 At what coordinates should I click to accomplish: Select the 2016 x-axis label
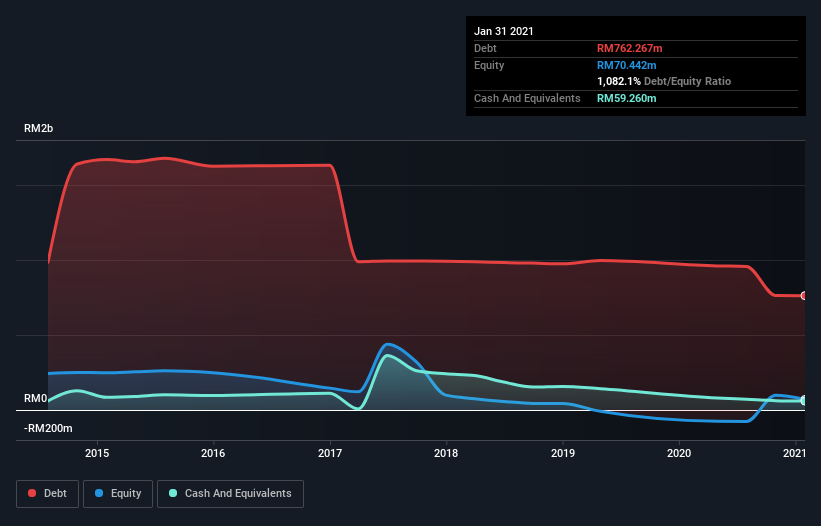pyautogui.click(x=213, y=453)
